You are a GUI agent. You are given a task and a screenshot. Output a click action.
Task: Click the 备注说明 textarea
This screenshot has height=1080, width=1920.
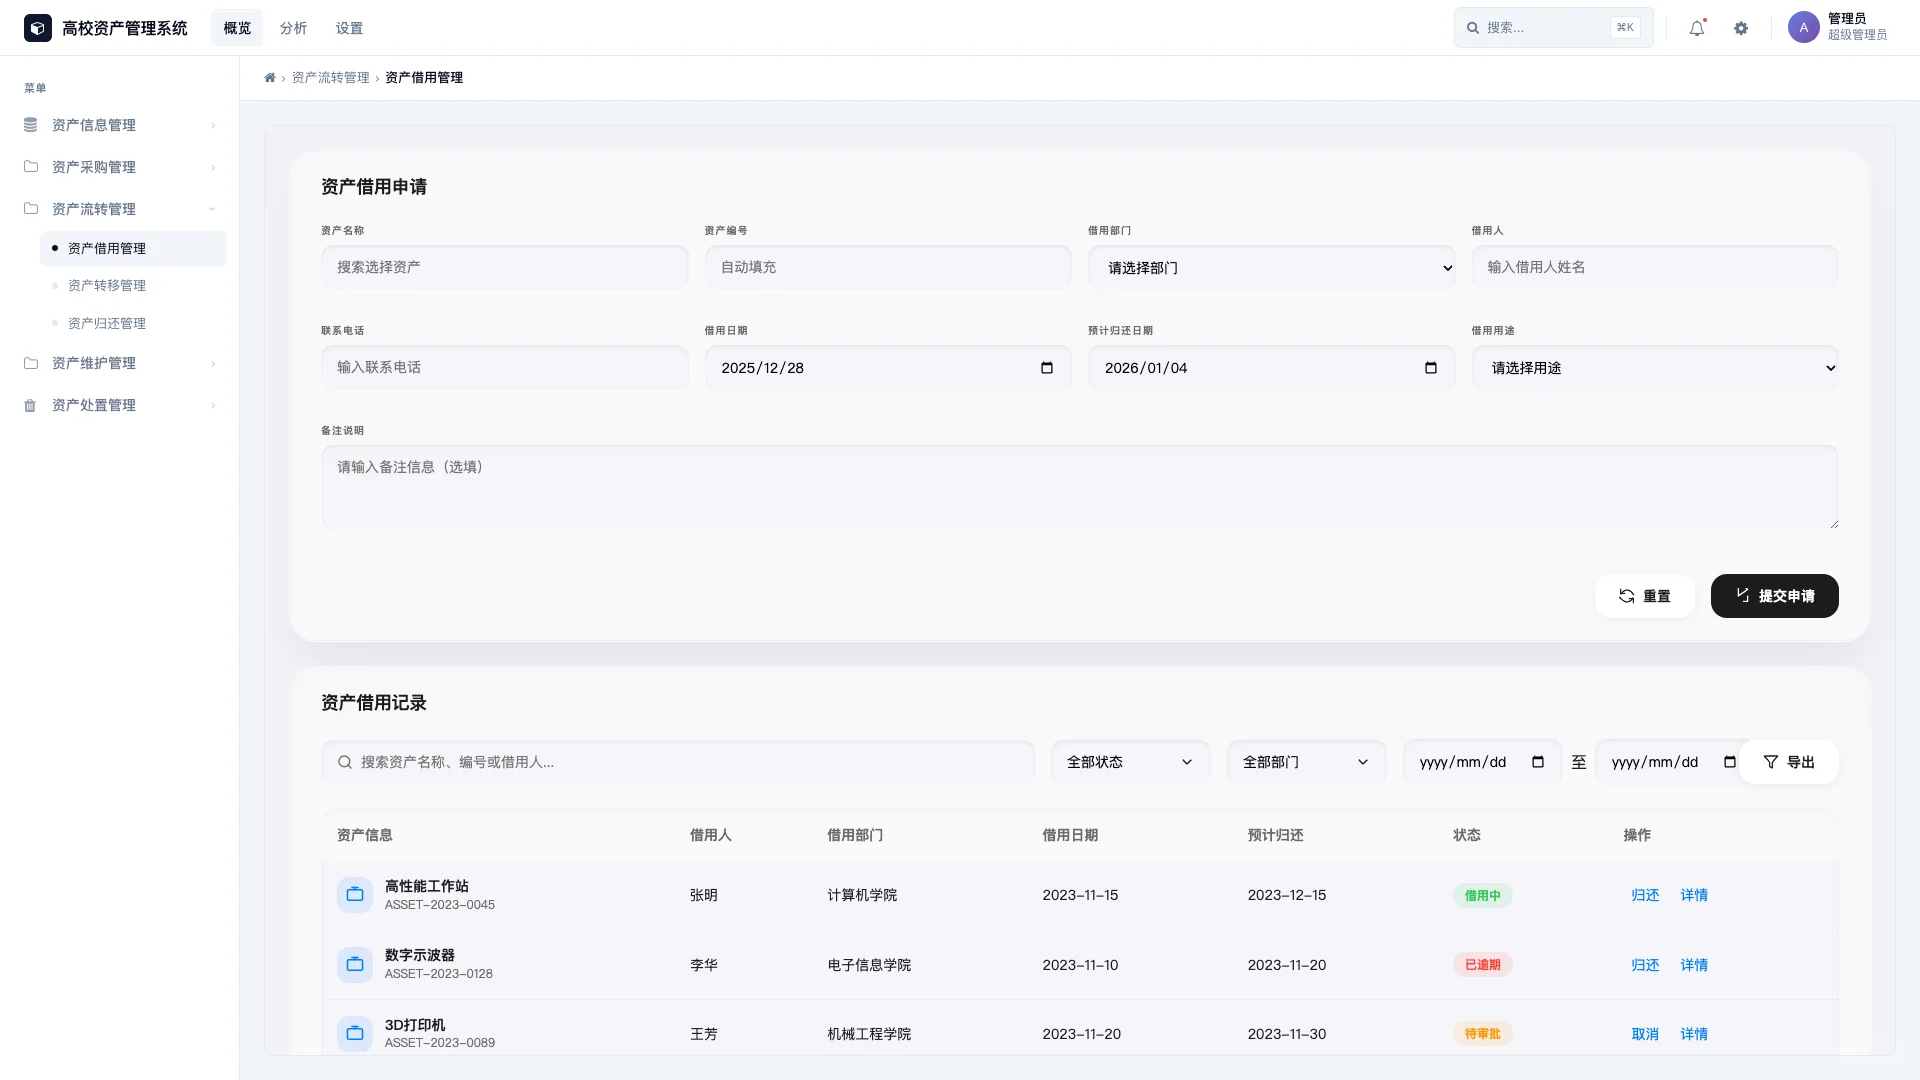click(1079, 487)
